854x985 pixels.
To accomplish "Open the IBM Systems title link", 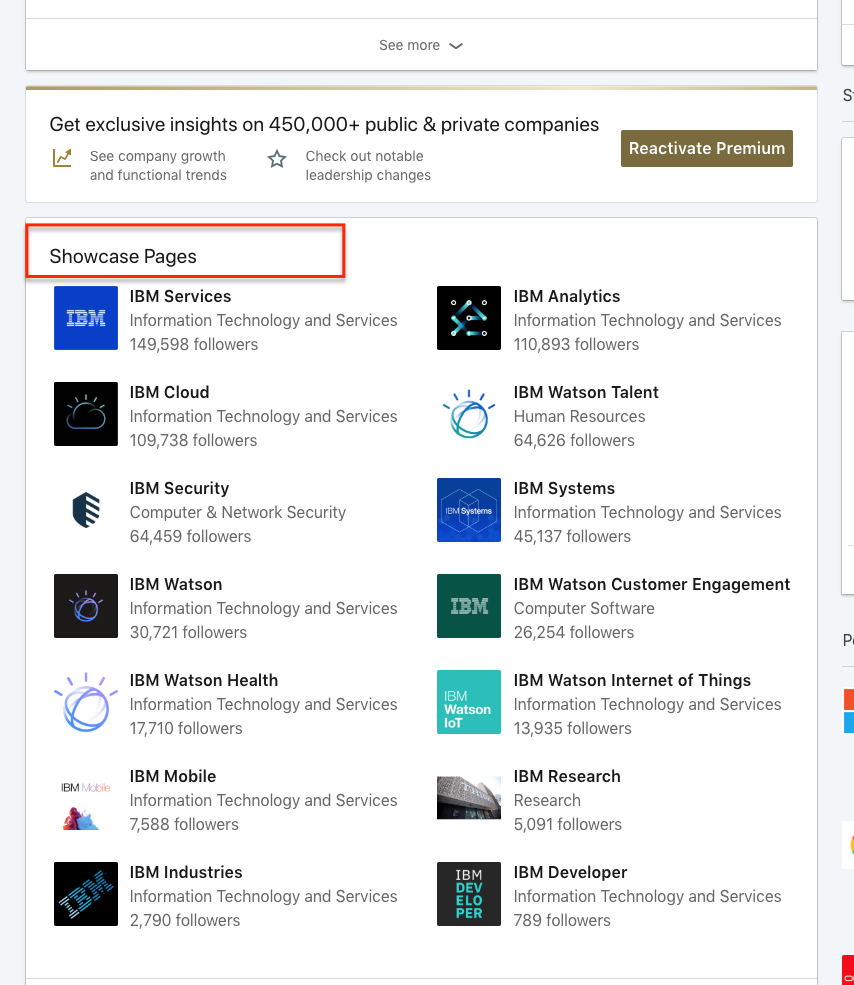I will point(564,489).
